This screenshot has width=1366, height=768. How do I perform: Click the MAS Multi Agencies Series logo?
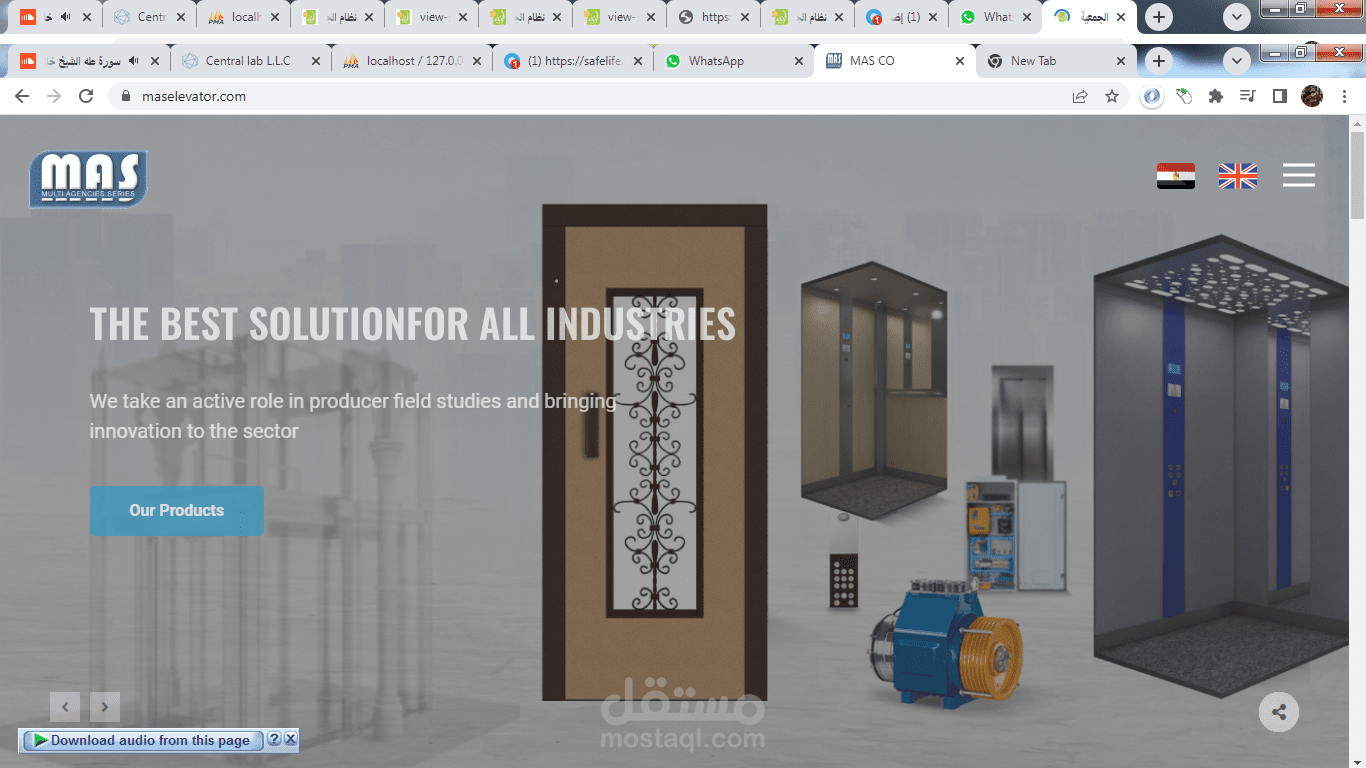point(88,179)
